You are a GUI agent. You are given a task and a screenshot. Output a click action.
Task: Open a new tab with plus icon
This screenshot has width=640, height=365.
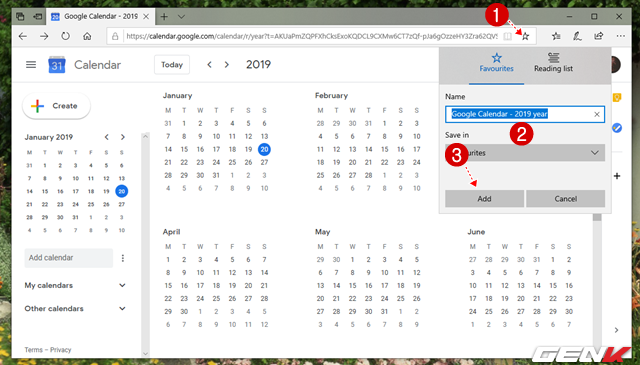pyautogui.click(x=164, y=17)
